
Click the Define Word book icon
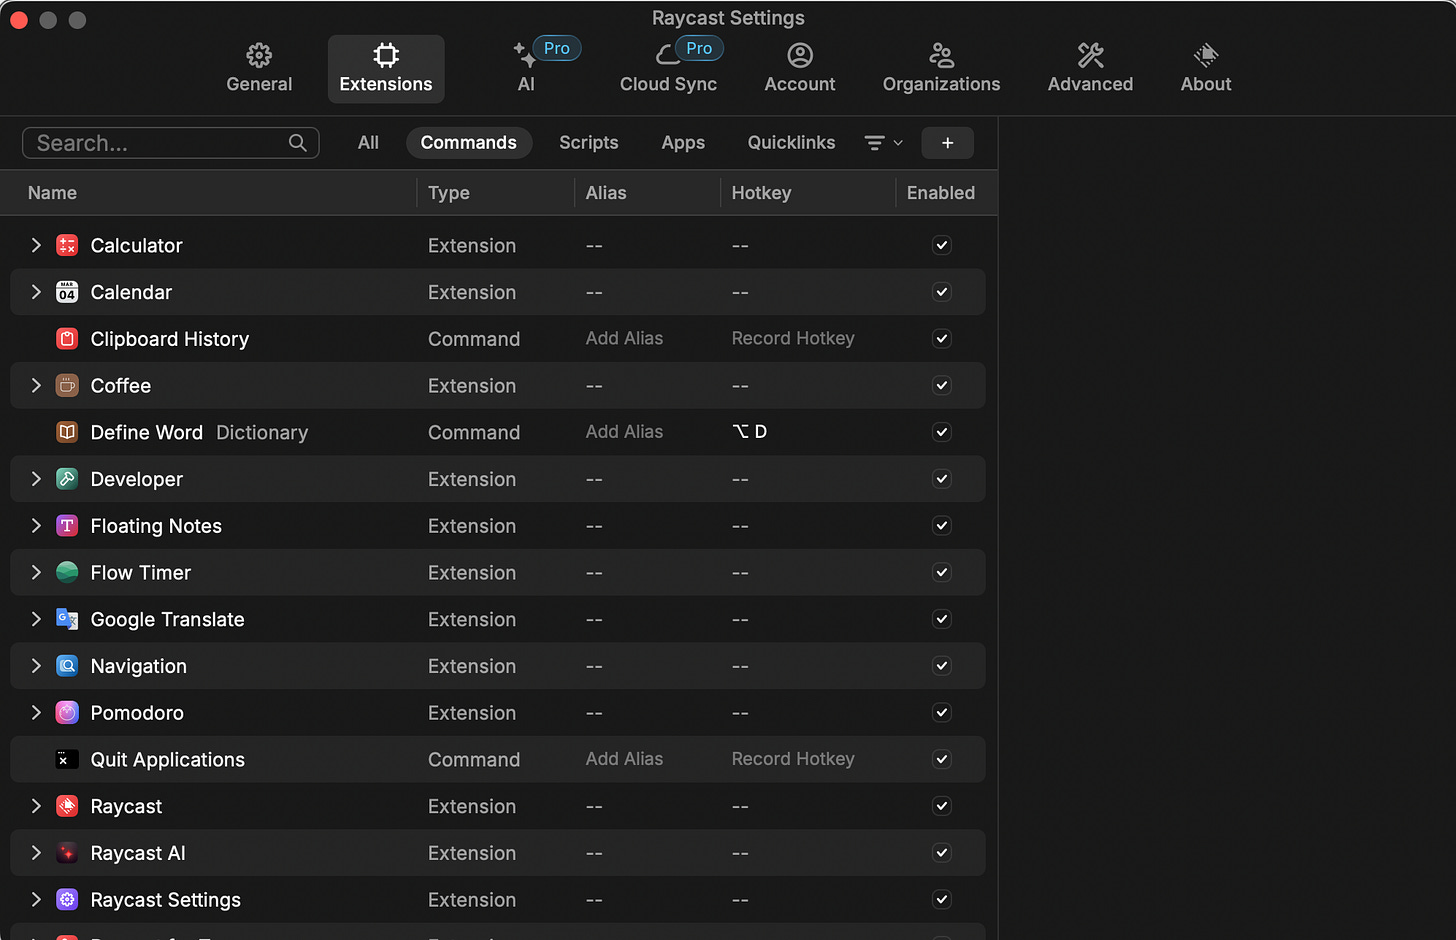pyautogui.click(x=67, y=432)
